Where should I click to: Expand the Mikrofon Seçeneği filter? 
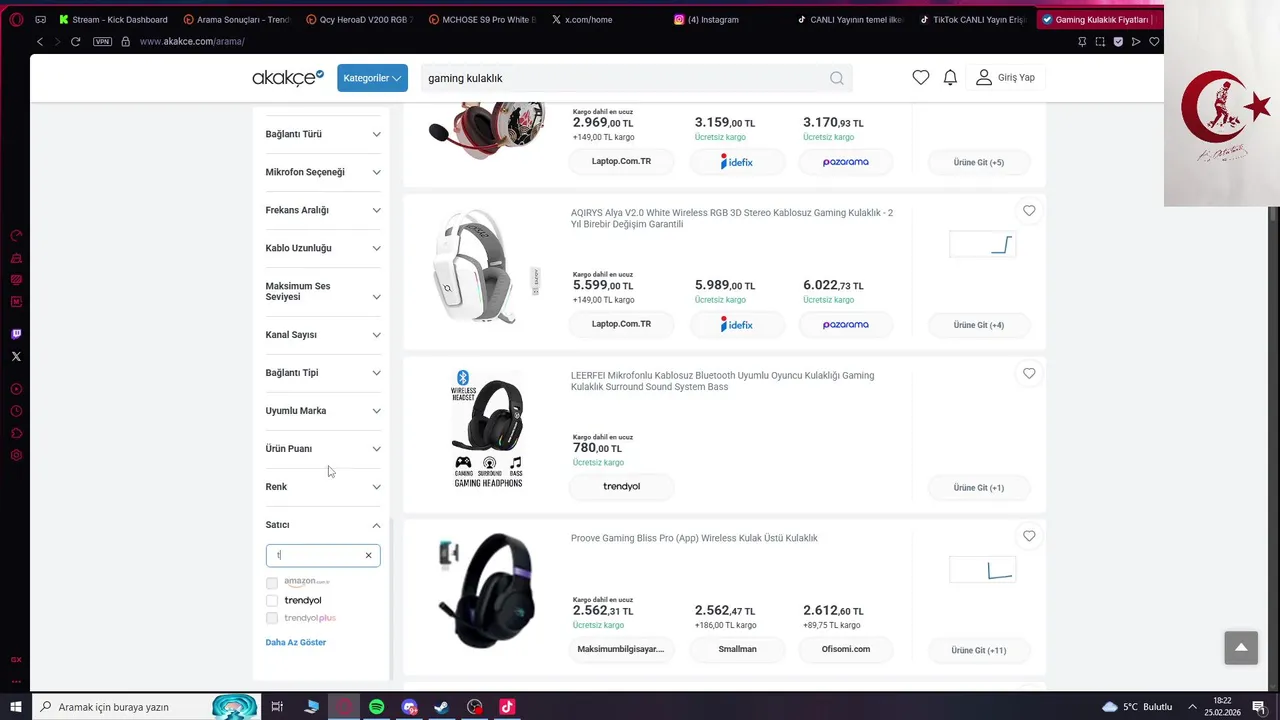coord(323,172)
